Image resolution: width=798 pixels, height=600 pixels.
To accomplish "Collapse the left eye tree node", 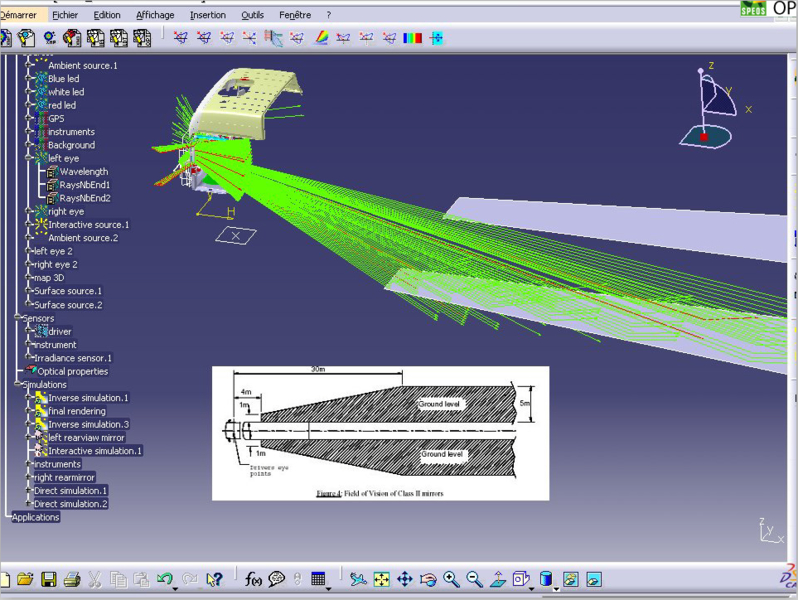I will tap(29, 158).
